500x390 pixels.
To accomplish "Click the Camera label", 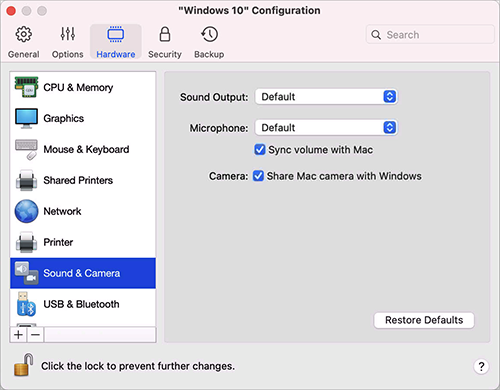I will [228, 176].
